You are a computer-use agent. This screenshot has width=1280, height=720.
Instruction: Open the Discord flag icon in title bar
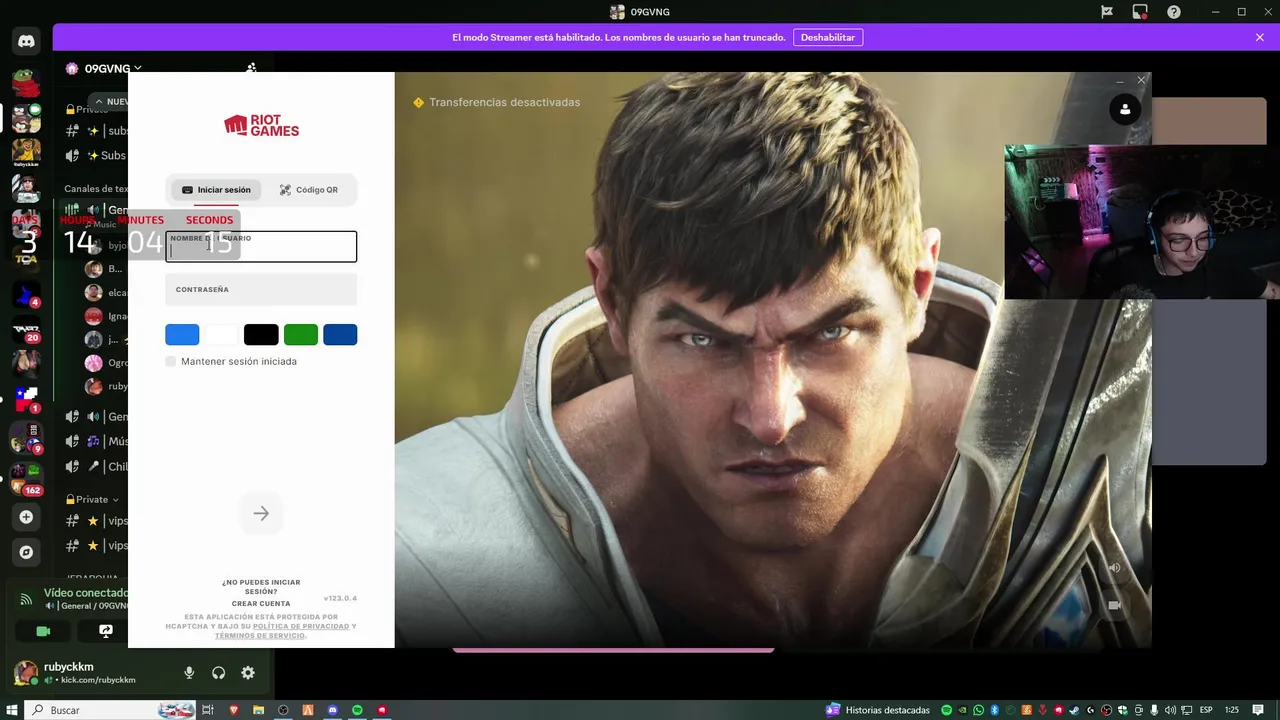click(x=1107, y=12)
